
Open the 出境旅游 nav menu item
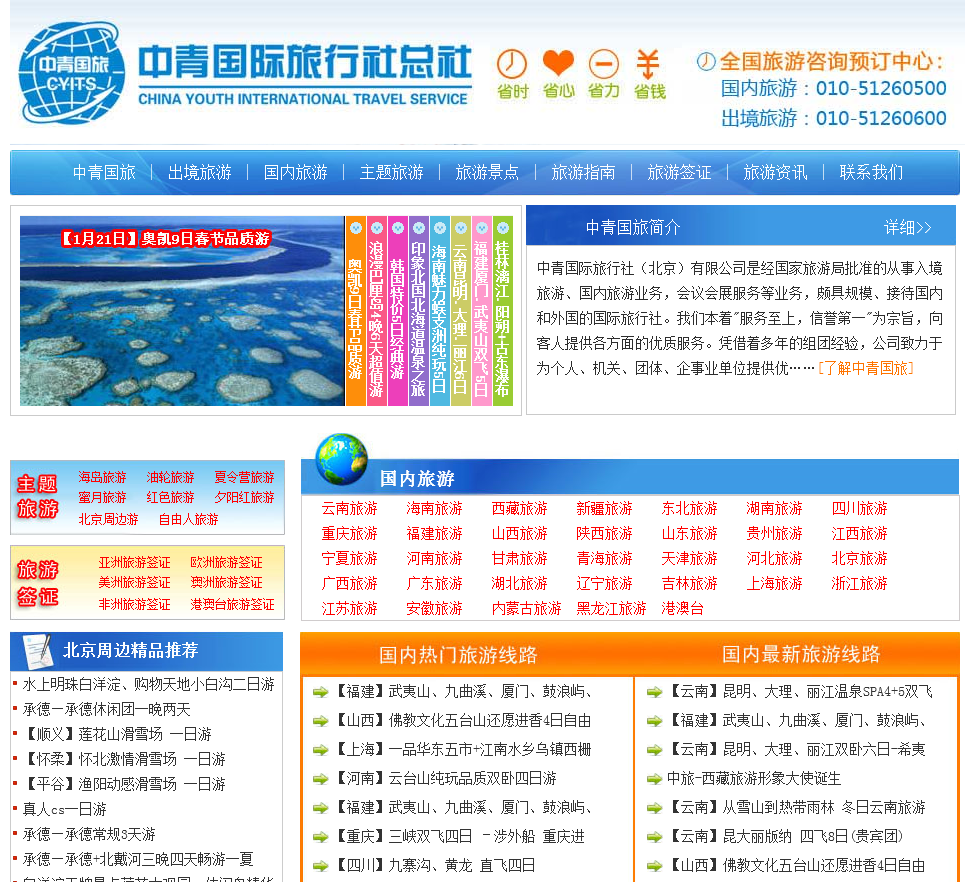[200, 173]
